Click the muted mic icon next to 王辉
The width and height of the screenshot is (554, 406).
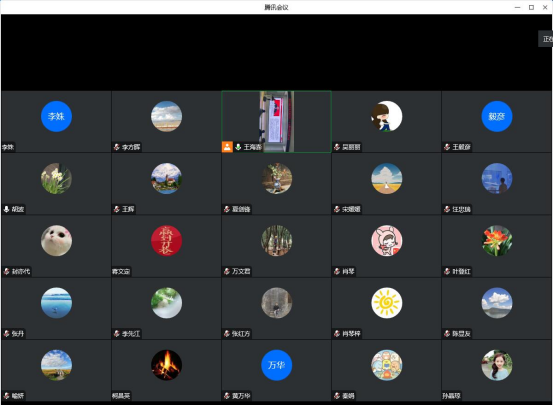click(117, 209)
